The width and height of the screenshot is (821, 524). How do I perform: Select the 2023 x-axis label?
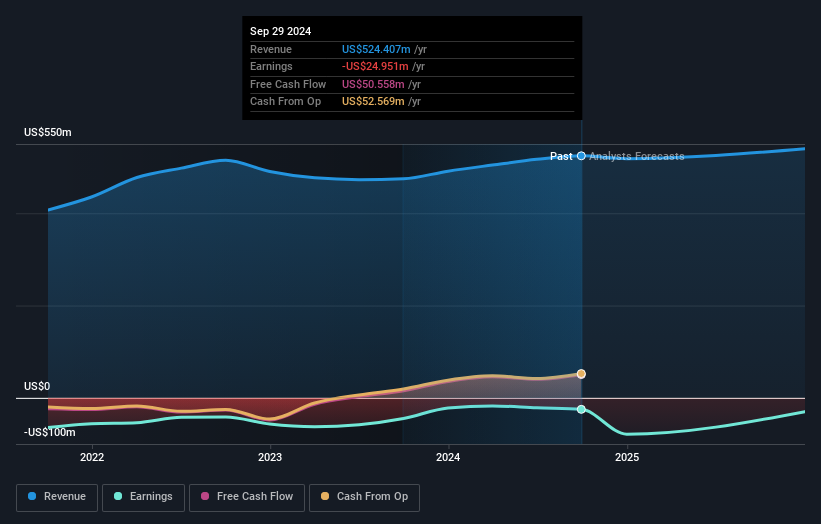coord(270,458)
